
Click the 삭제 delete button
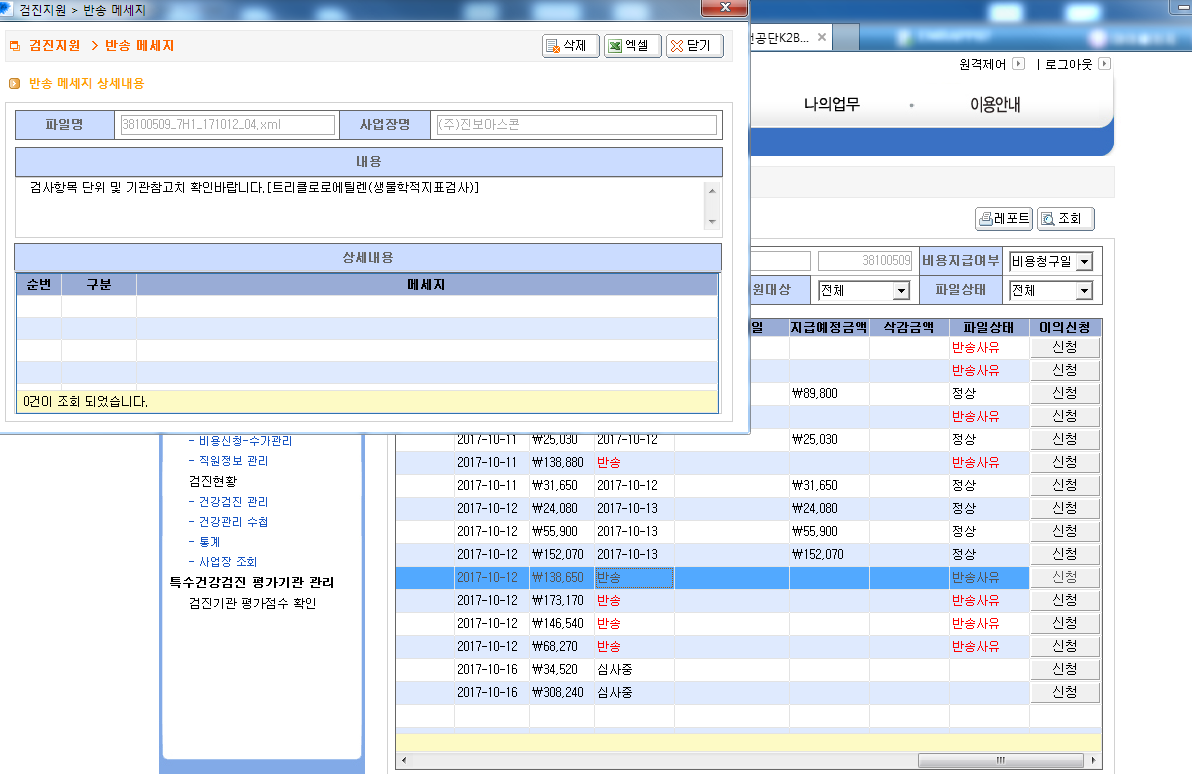571,46
